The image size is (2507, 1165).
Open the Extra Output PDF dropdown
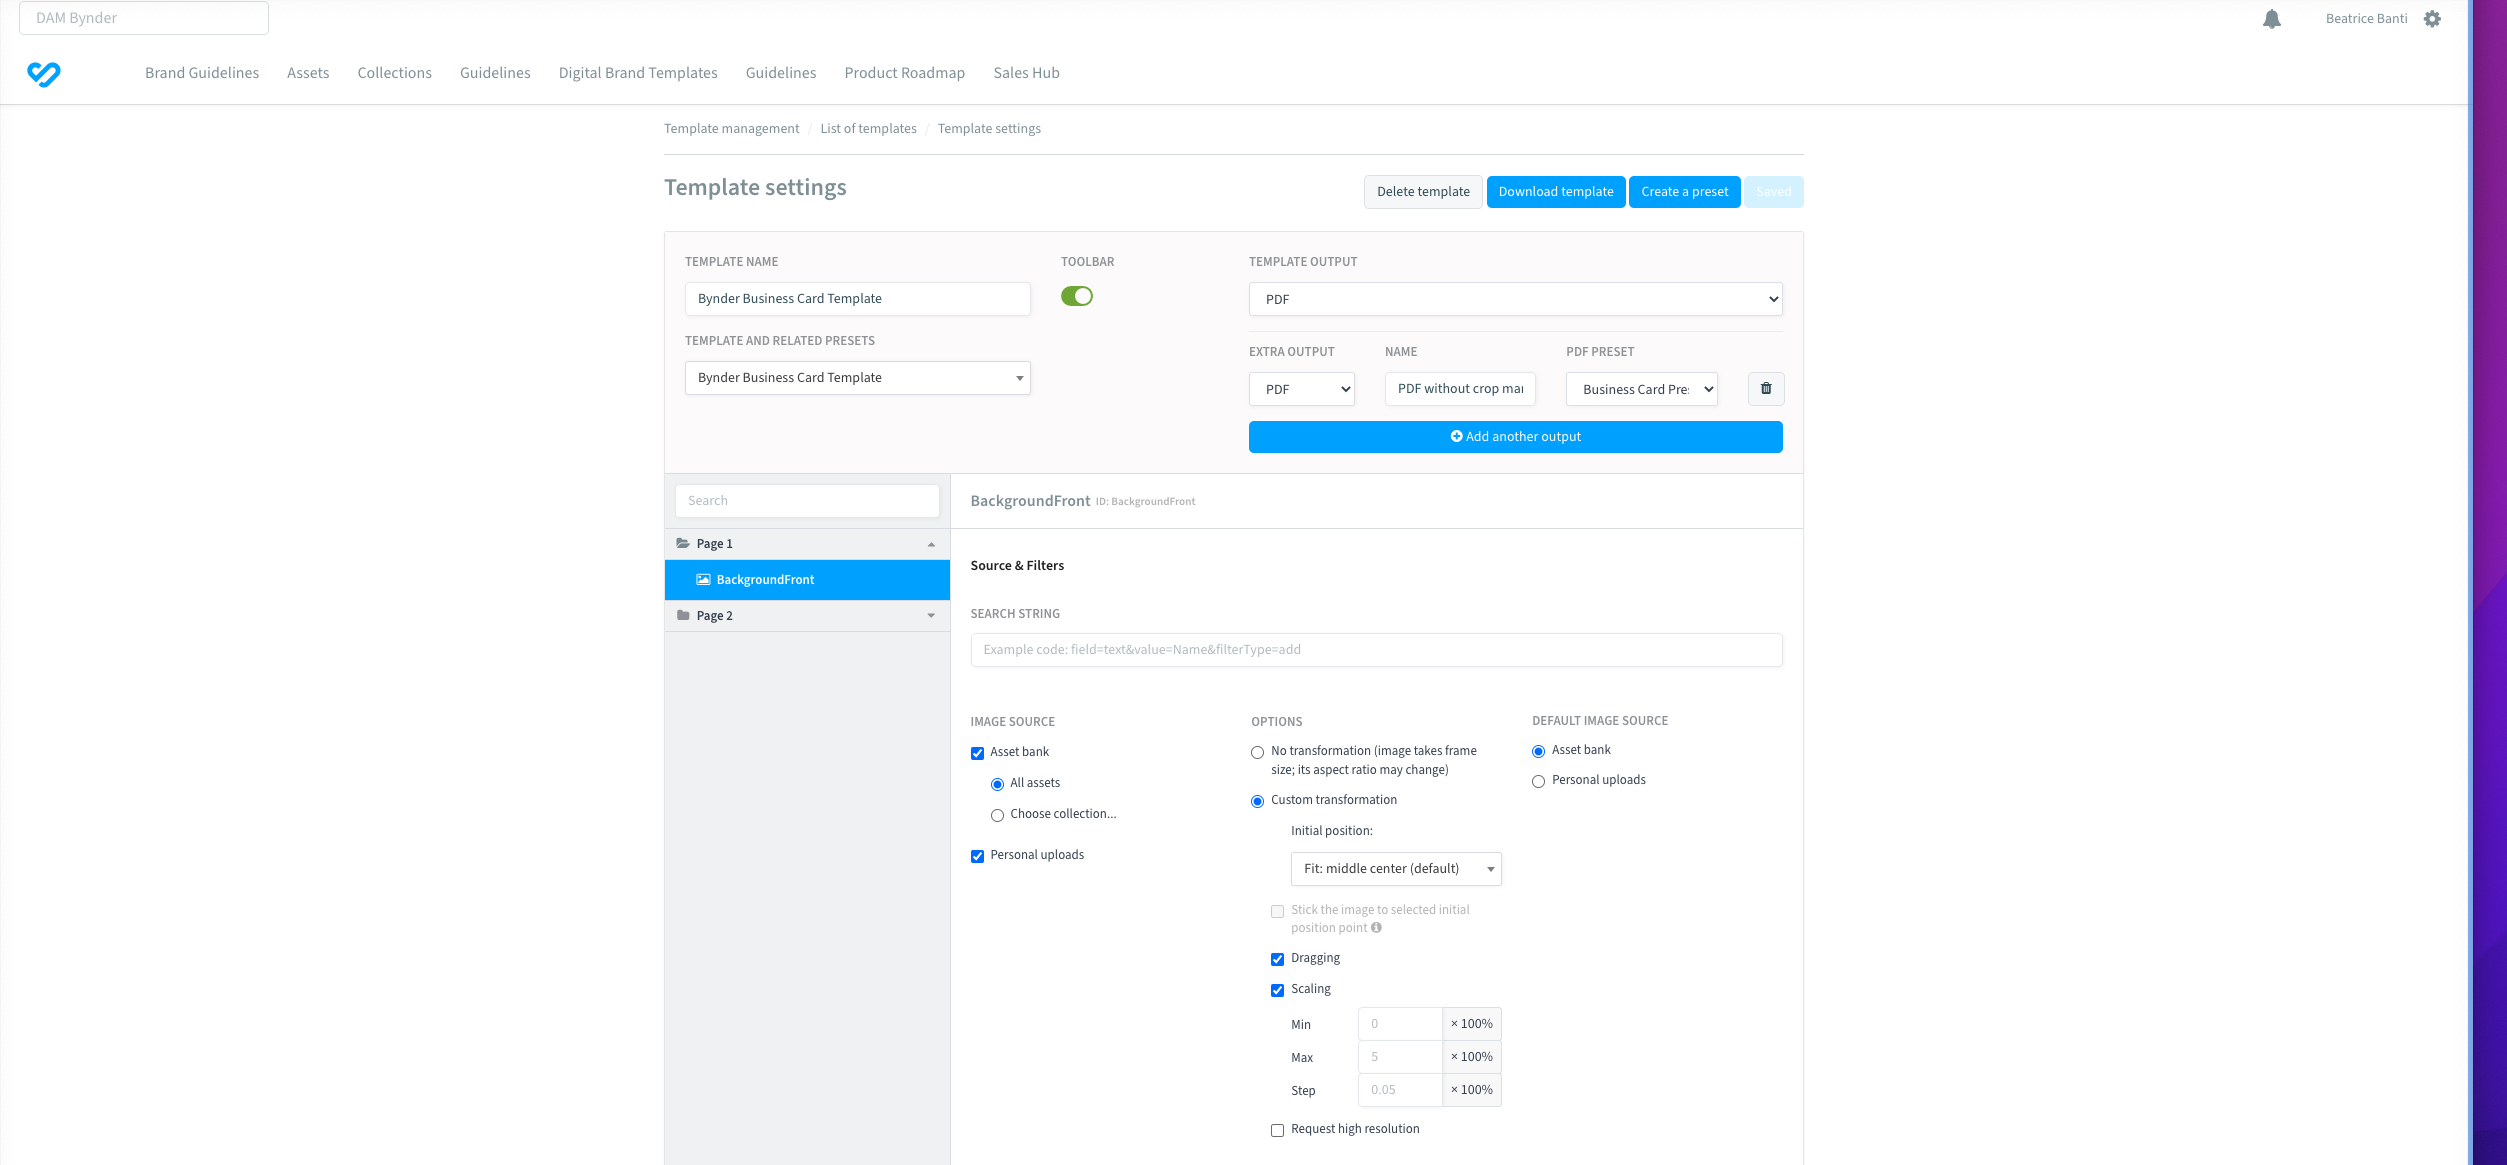point(1301,389)
